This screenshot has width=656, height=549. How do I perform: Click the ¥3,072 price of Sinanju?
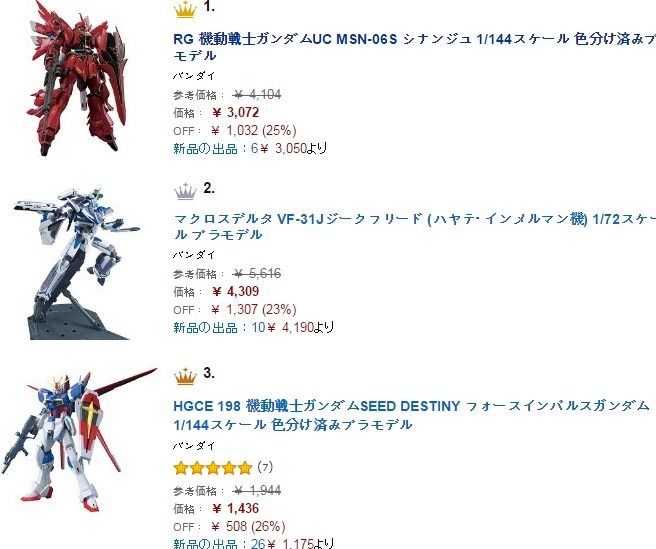tap(236, 113)
